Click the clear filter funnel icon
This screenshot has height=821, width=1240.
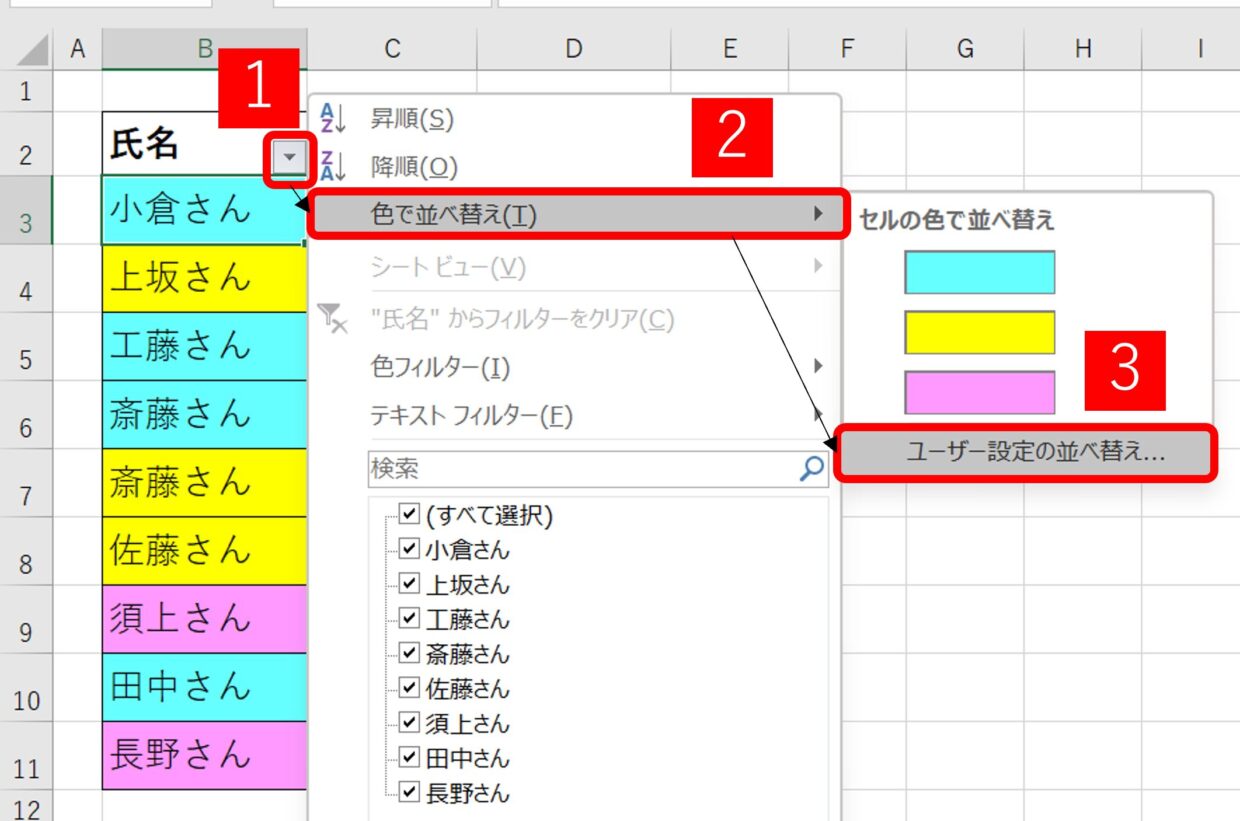pos(332,319)
